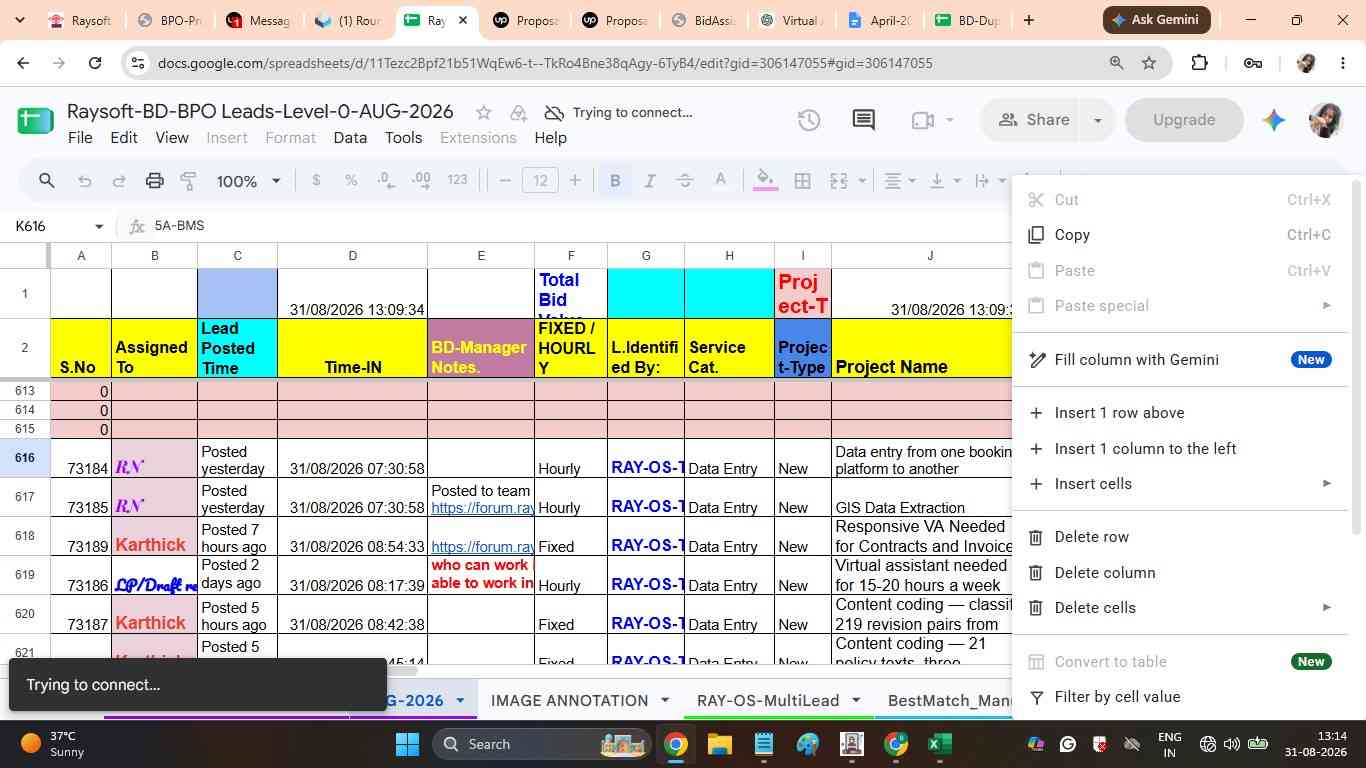Switch to IMAGE ANNOTATION sheet tab
Screen dimensions: 1366x768
click(x=570, y=701)
